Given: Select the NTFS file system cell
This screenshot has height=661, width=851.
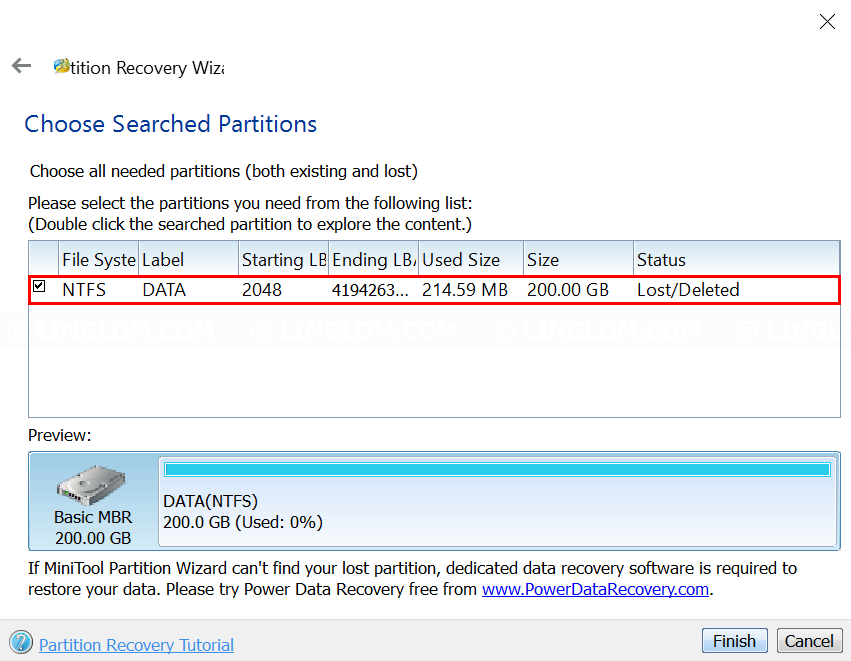Looking at the screenshot, I should 84,290.
